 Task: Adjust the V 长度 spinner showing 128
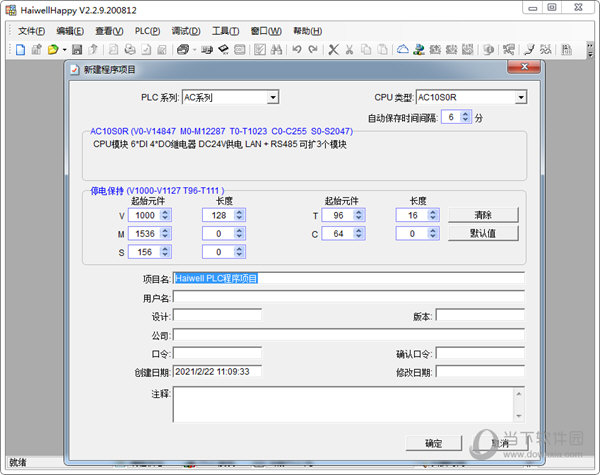[x=239, y=215]
